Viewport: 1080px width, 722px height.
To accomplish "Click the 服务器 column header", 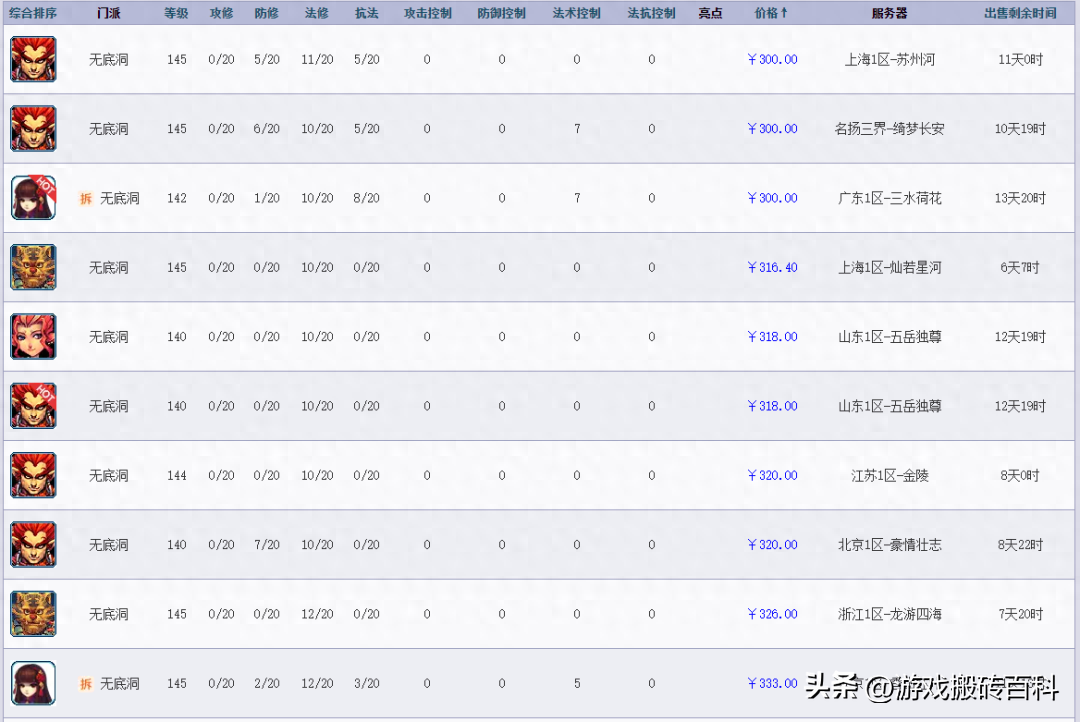I will click(889, 12).
